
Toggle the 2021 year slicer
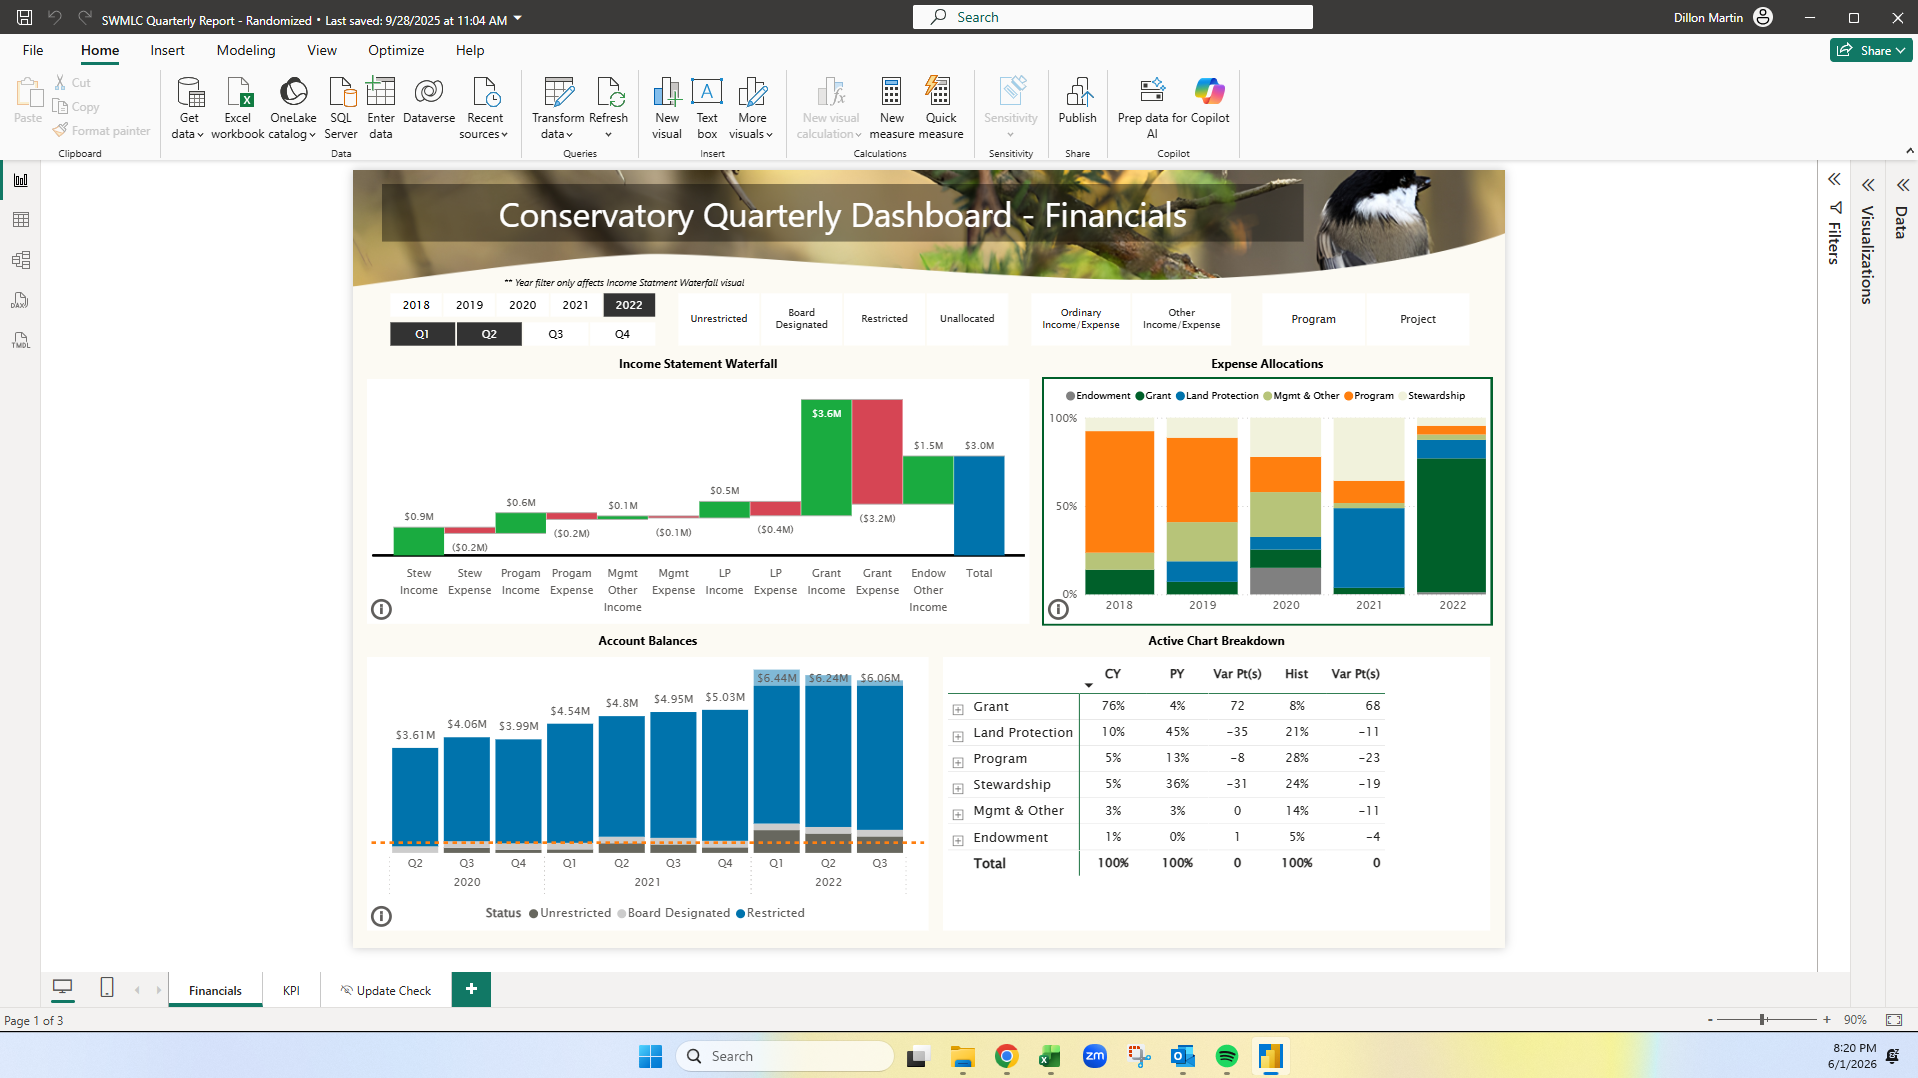[x=575, y=305]
